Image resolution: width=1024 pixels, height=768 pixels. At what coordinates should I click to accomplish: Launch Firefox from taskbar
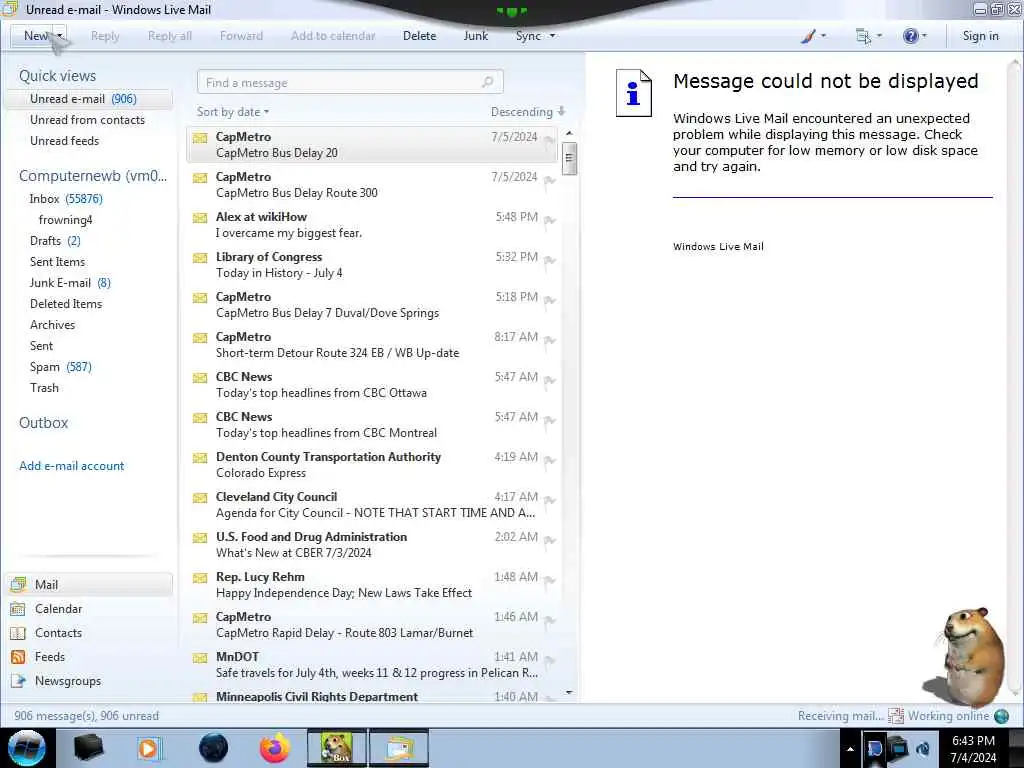274,748
